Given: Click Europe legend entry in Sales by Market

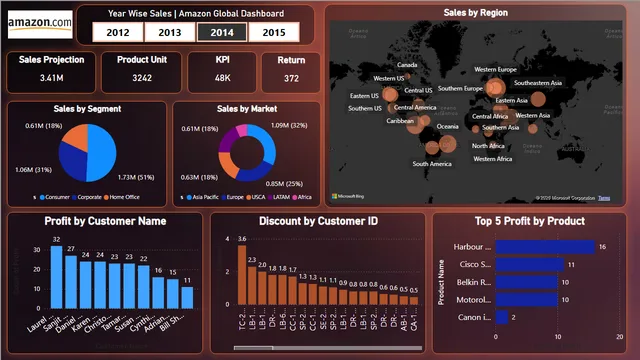Looking at the screenshot, I should [x=232, y=197].
